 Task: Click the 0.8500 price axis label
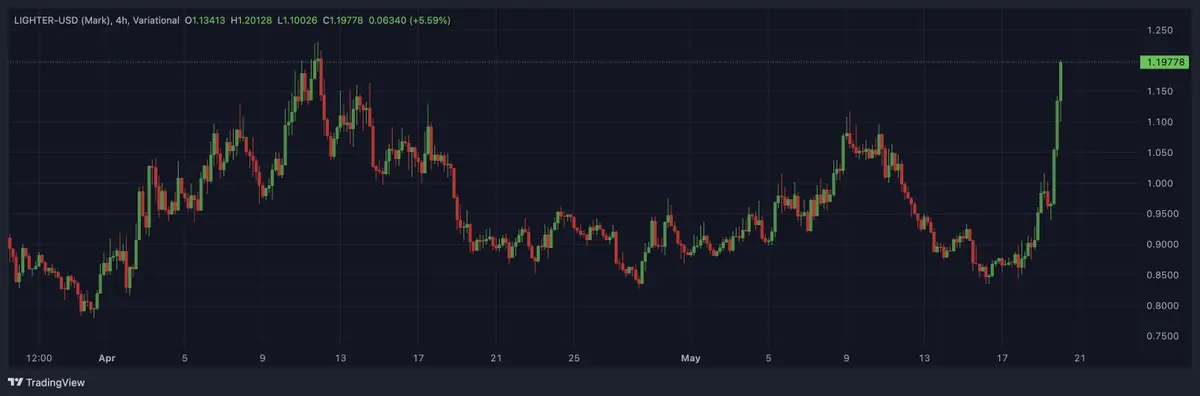1162,276
